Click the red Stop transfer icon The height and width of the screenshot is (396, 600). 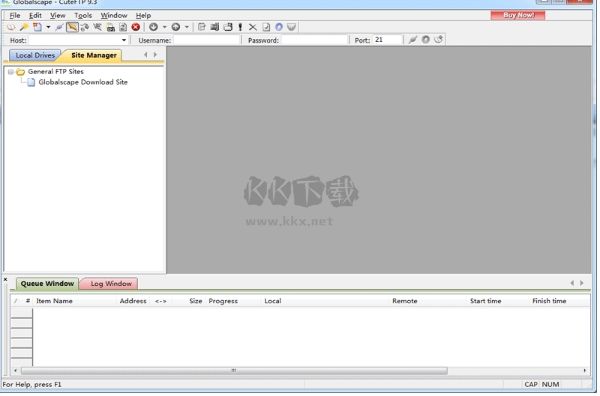(x=136, y=27)
